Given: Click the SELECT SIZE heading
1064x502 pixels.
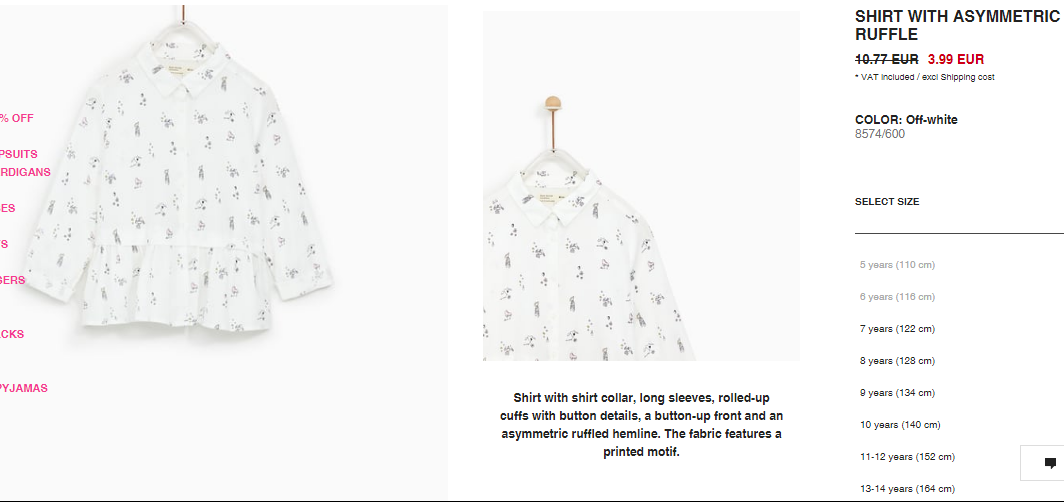Looking at the screenshot, I should [887, 201].
